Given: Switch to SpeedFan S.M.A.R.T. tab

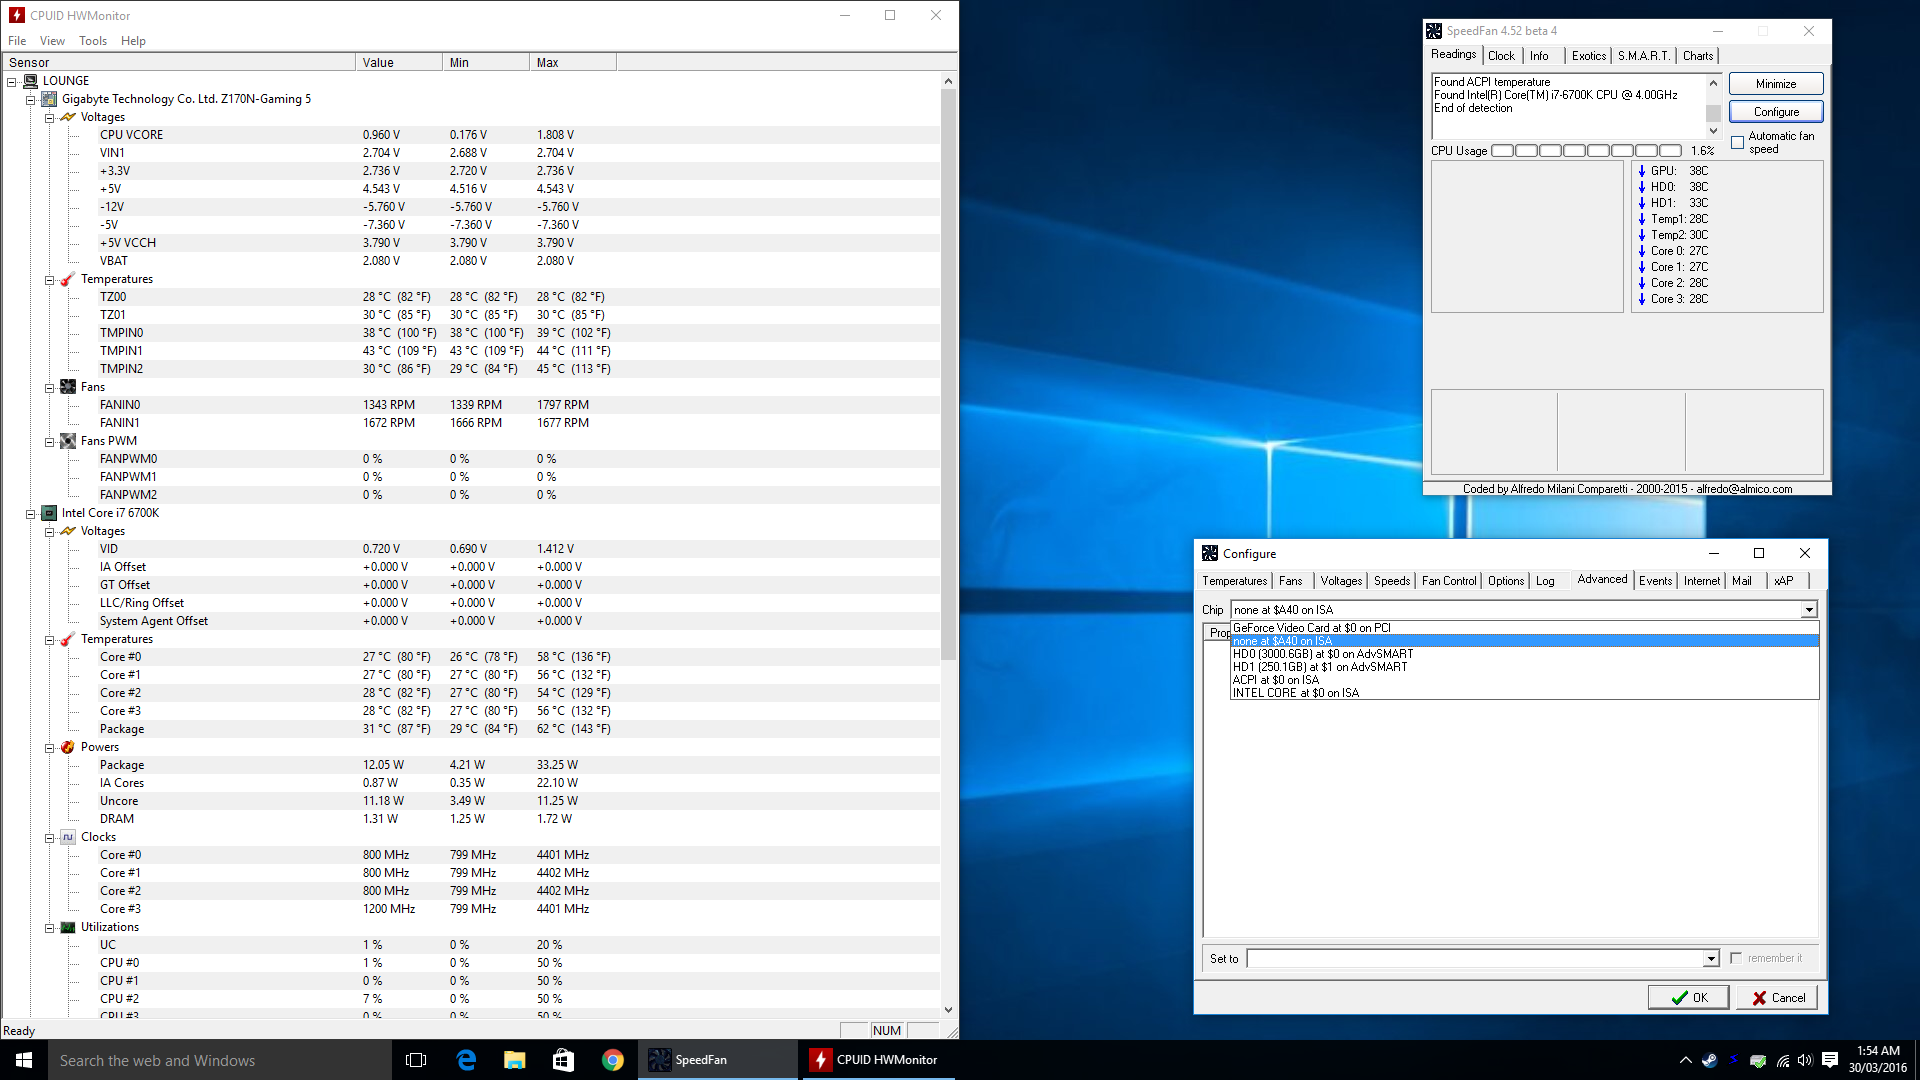Looking at the screenshot, I should (1644, 56).
